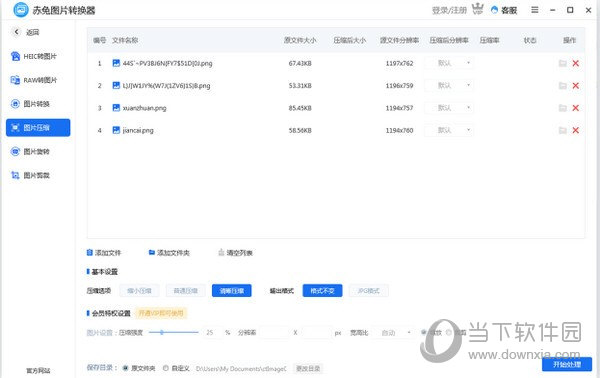This screenshot has height=378, width=600.
Task: Click the resolution value 1194x757
Action: (399, 108)
